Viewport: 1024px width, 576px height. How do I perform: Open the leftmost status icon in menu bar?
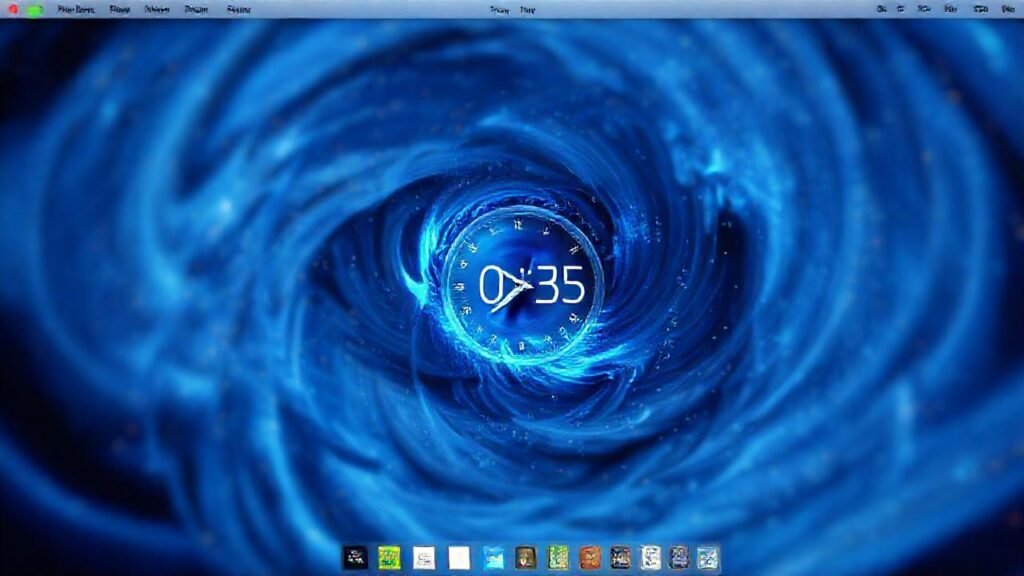(x=881, y=9)
